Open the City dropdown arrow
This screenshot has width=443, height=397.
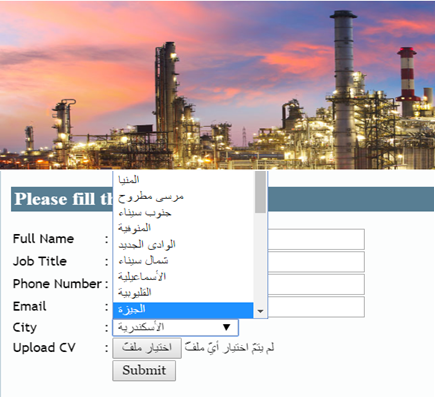pyautogui.click(x=227, y=327)
